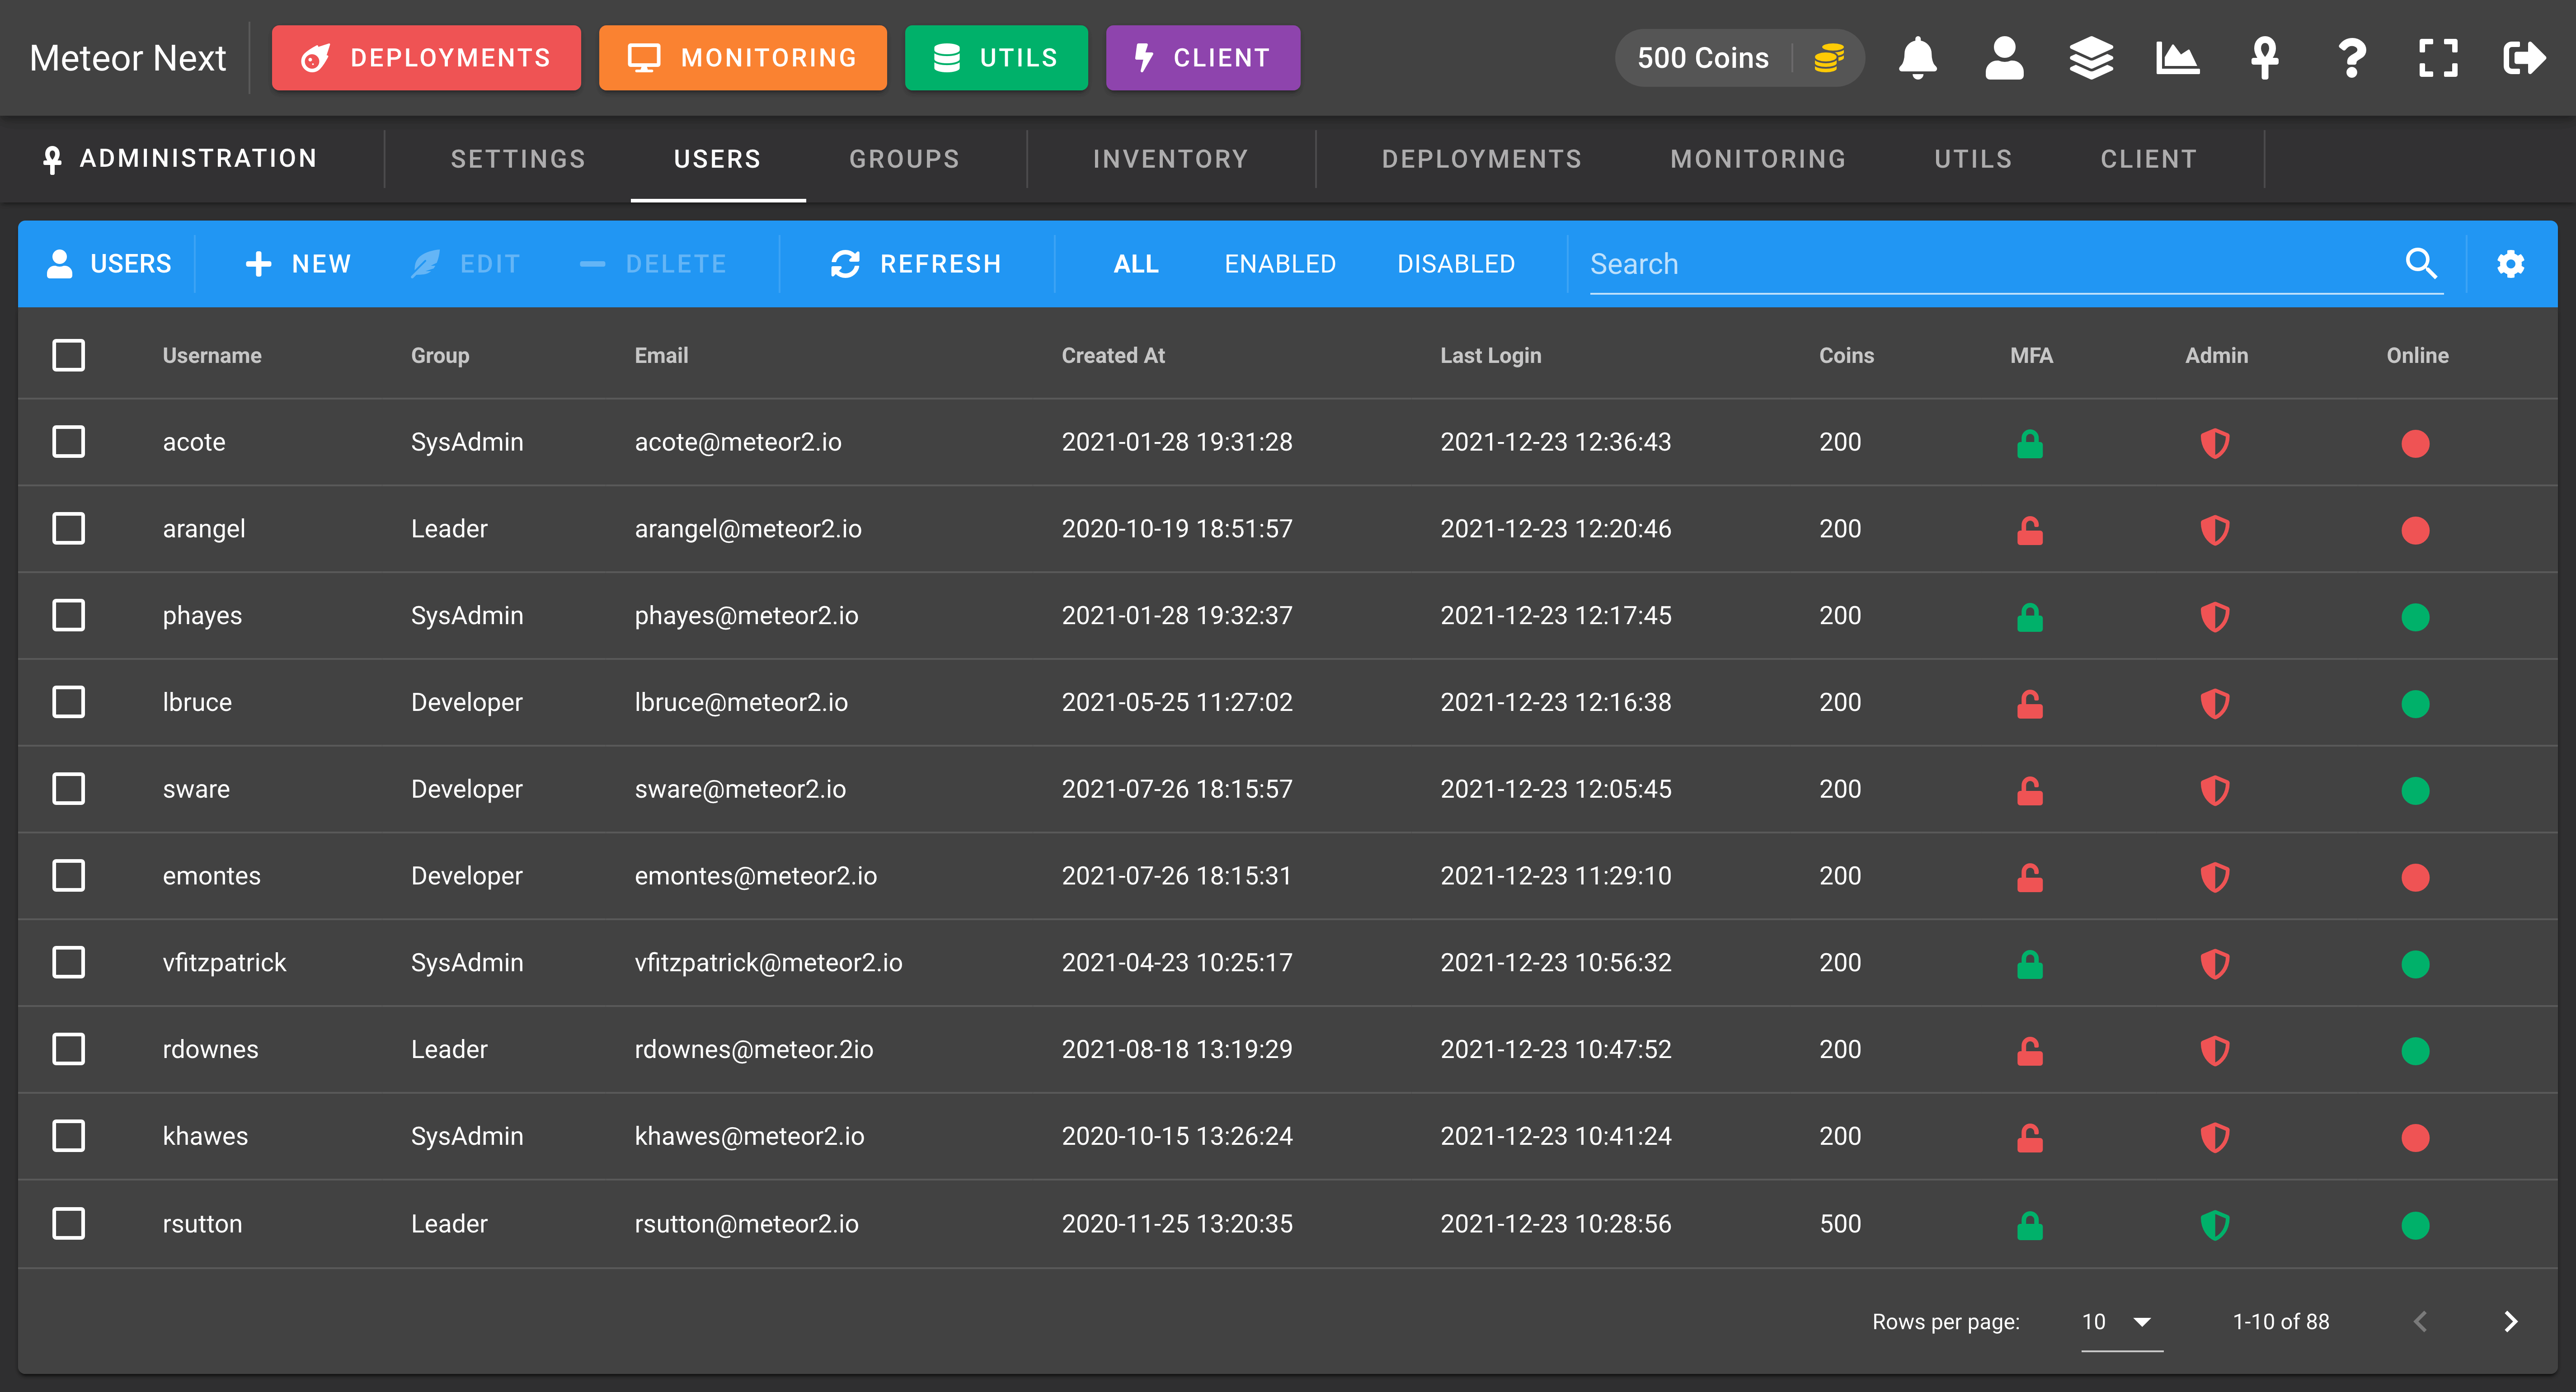Click the NEW user button
The width and height of the screenshot is (2576, 1392).
point(297,264)
